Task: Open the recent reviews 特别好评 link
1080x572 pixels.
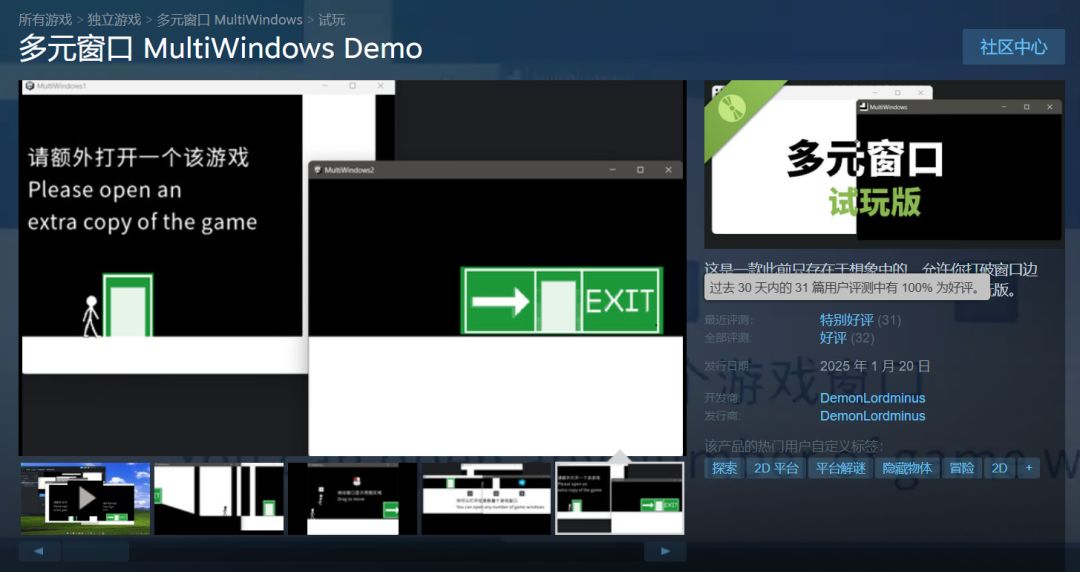Action: coord(847,320)
